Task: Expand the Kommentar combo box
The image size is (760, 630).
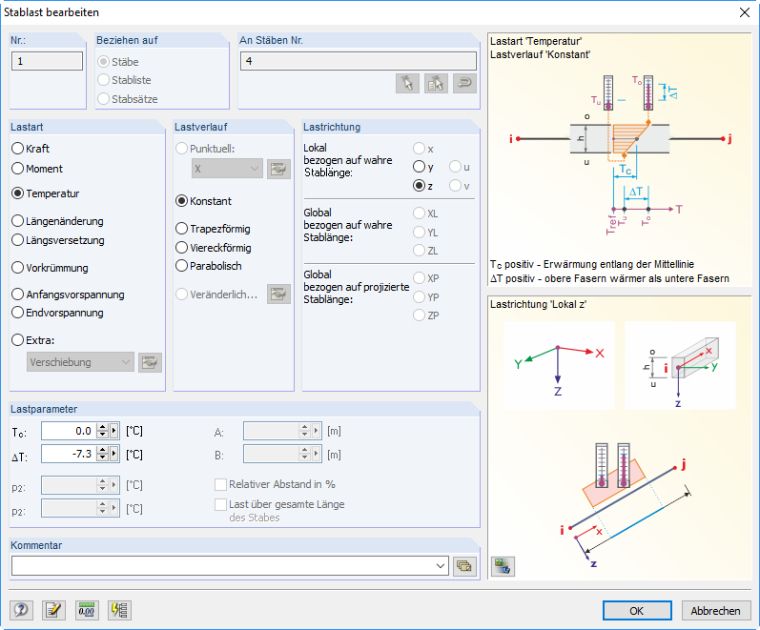Action: click(440, 566)
